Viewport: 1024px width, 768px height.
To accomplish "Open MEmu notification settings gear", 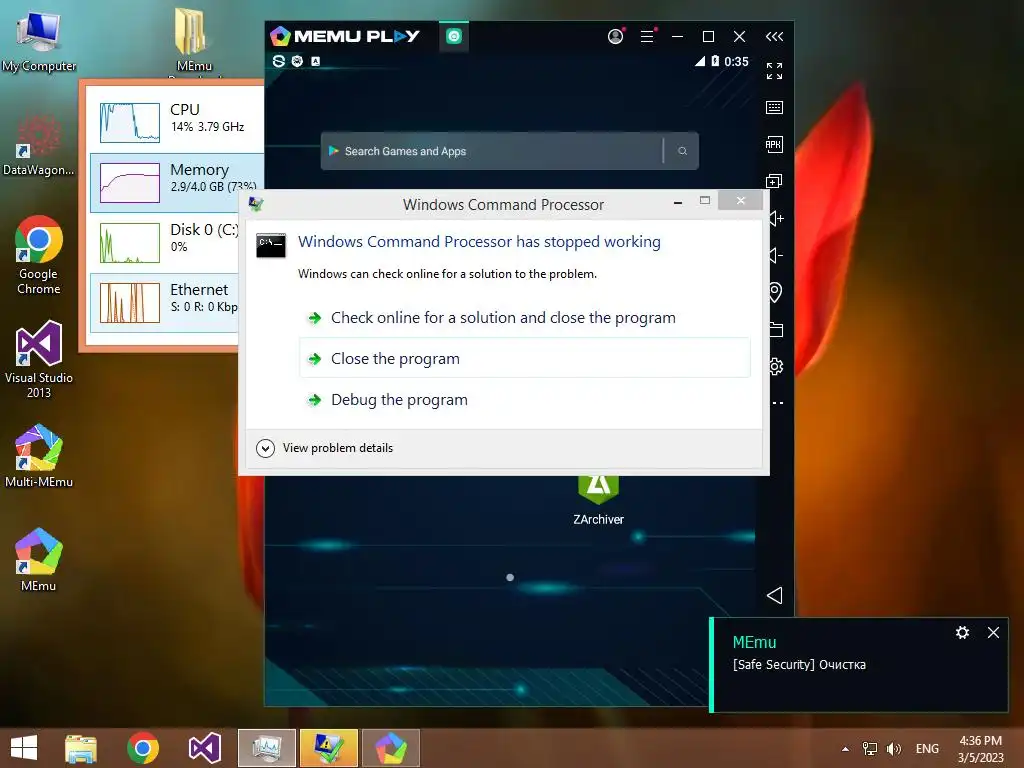I will (962, 632).
